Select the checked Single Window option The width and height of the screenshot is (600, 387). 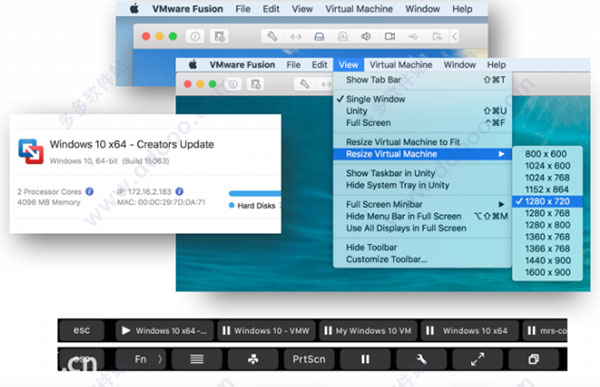pyautogui.click(x=422, y=99)
